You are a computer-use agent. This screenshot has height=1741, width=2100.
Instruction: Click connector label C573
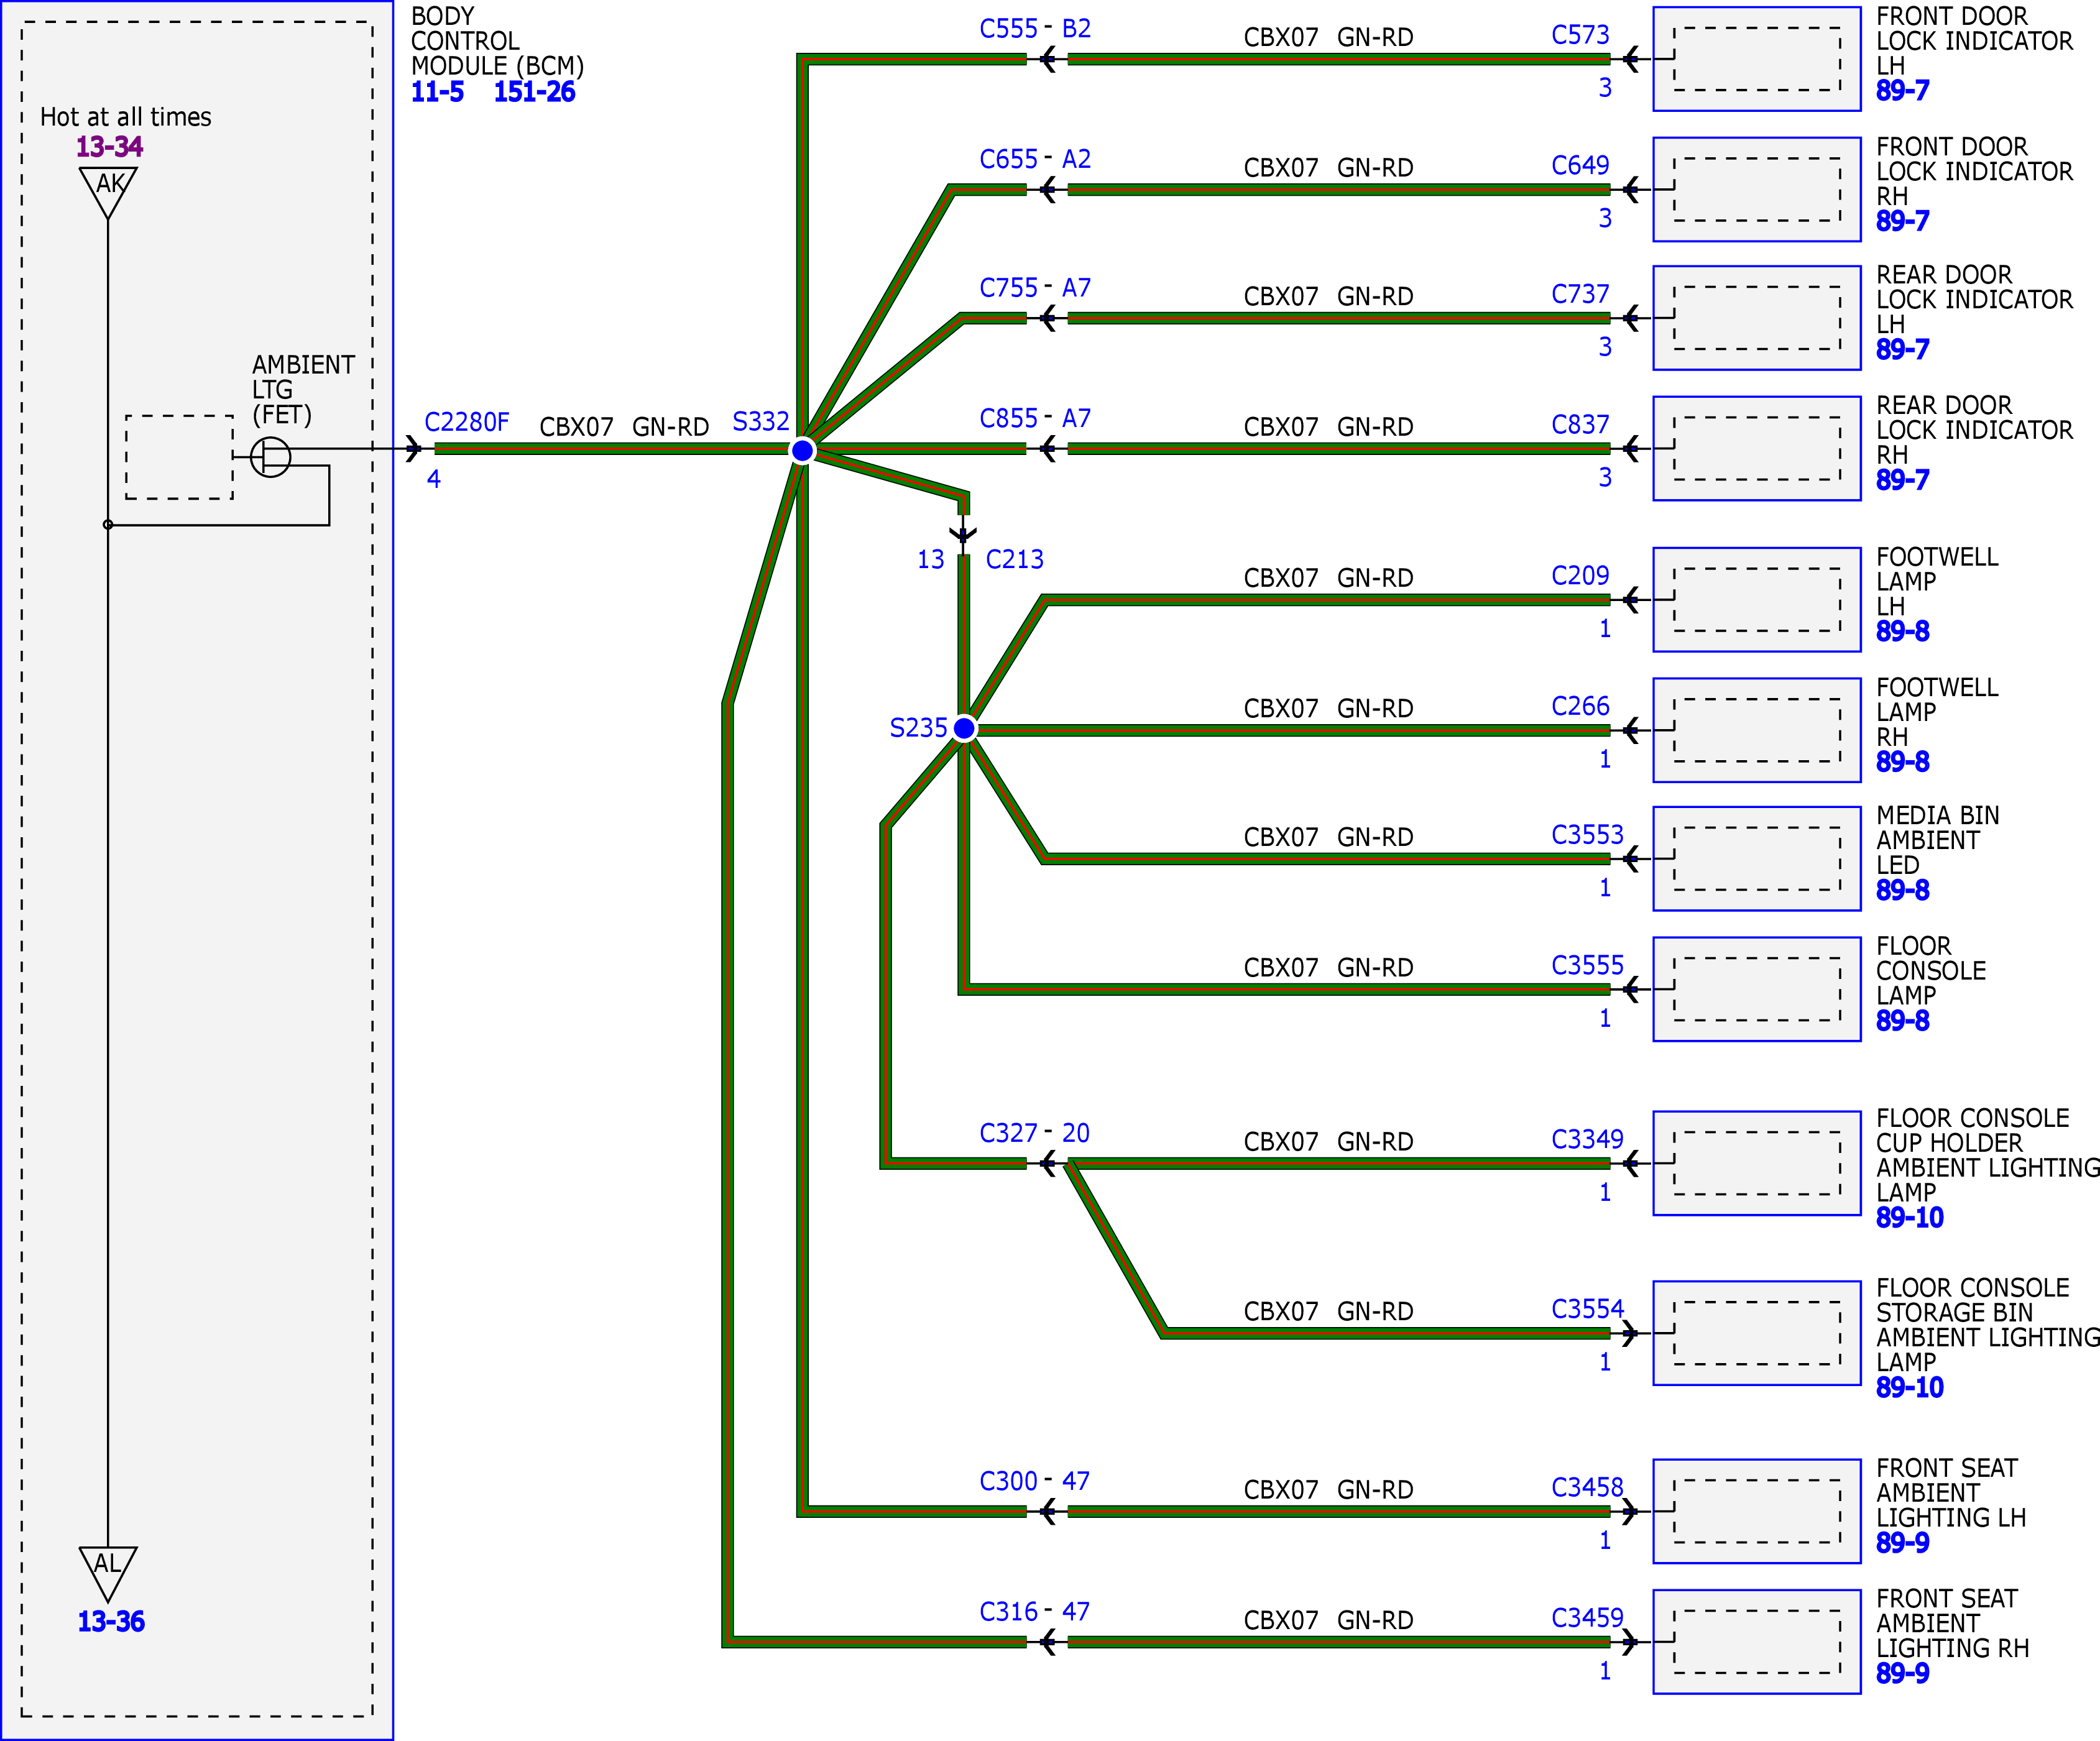(x=1580, y=35)
